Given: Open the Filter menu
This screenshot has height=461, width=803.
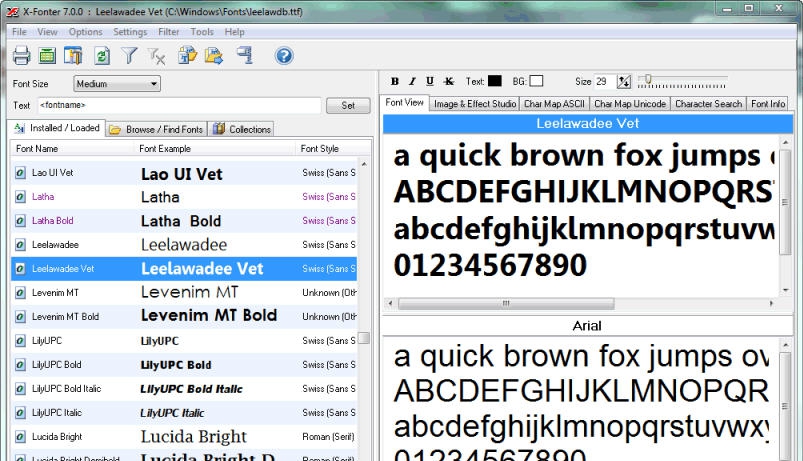Looking at the screenshot, I should coord(169,32).
